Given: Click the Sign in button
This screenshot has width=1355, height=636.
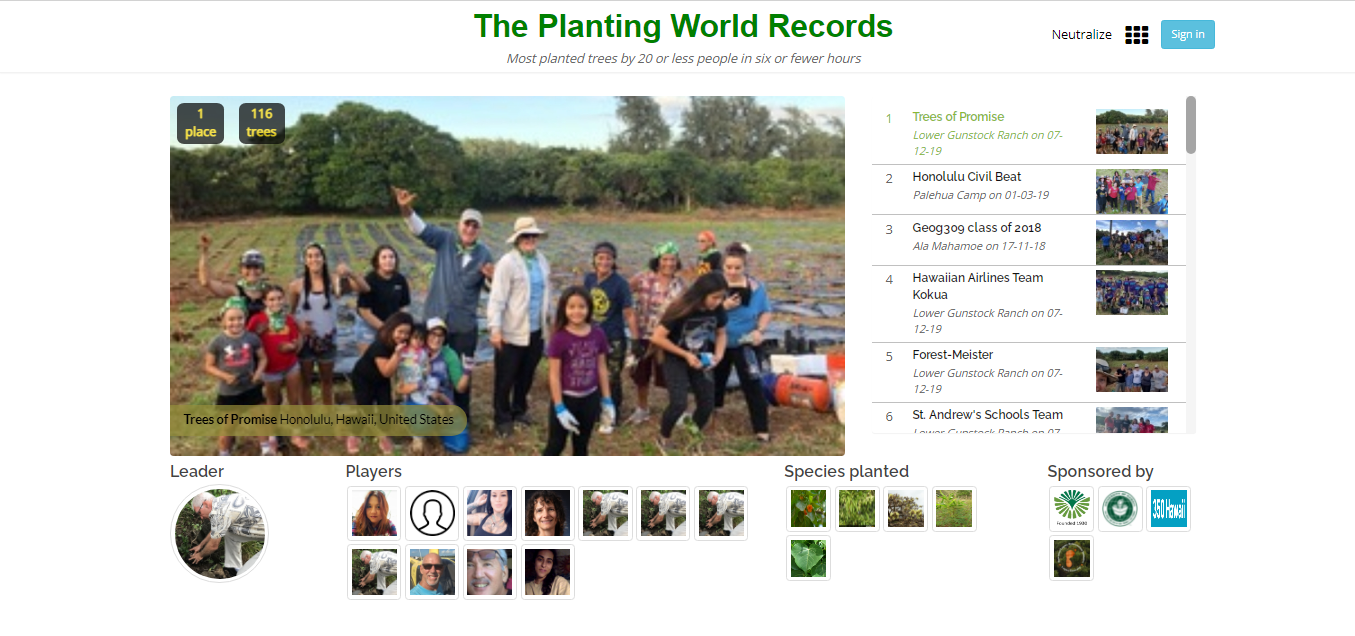Looking at the screenshot, I should tap(1188, 34).
